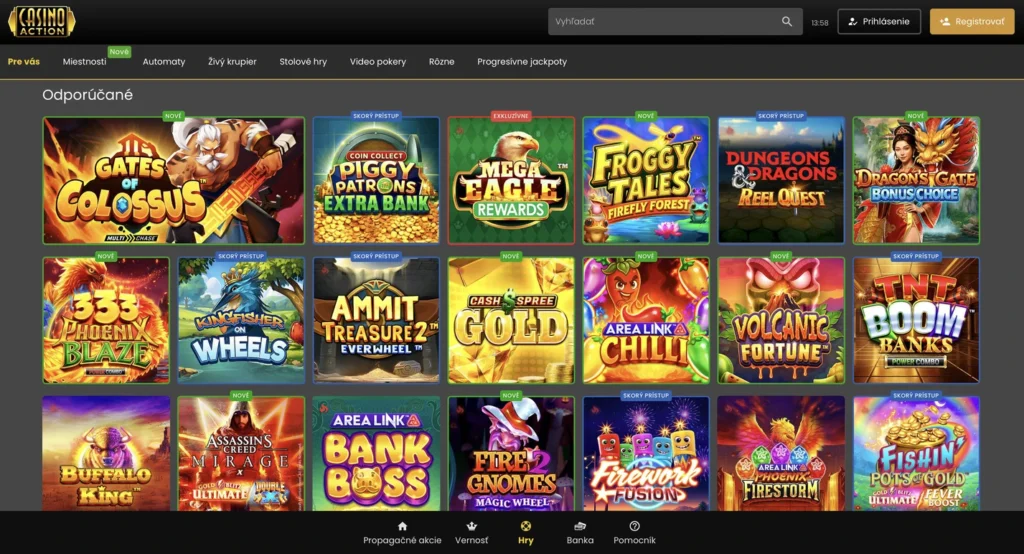Select the Pre vás tab
The height and width of the screenshot is (554, 1024).
[x=24, y=61]
